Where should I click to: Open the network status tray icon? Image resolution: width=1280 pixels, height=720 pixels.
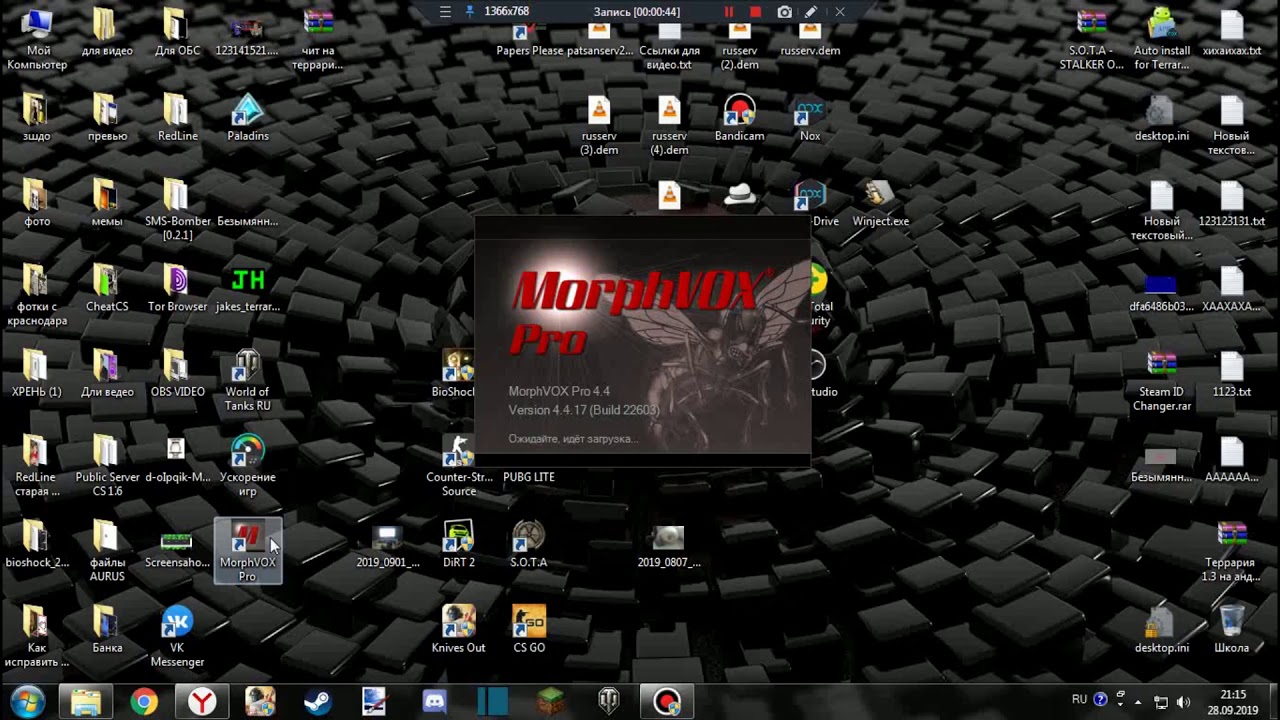tap(1161, 702)
